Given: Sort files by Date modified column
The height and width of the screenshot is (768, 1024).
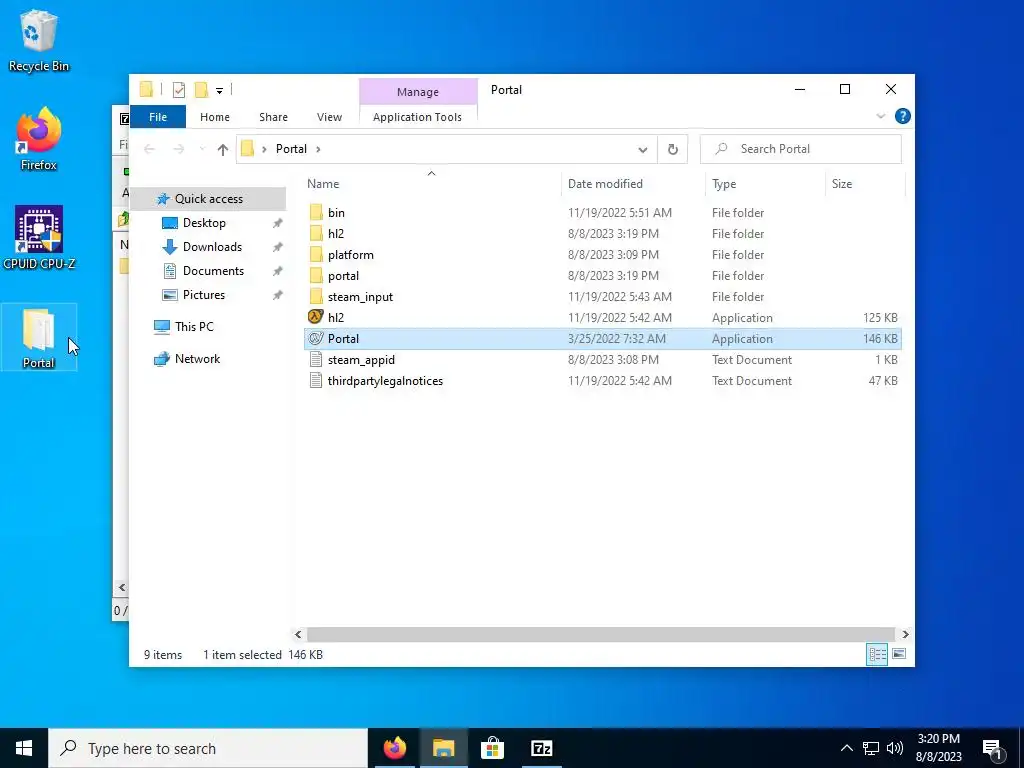Looking at the screenshot, I should [x=633, y=184].
